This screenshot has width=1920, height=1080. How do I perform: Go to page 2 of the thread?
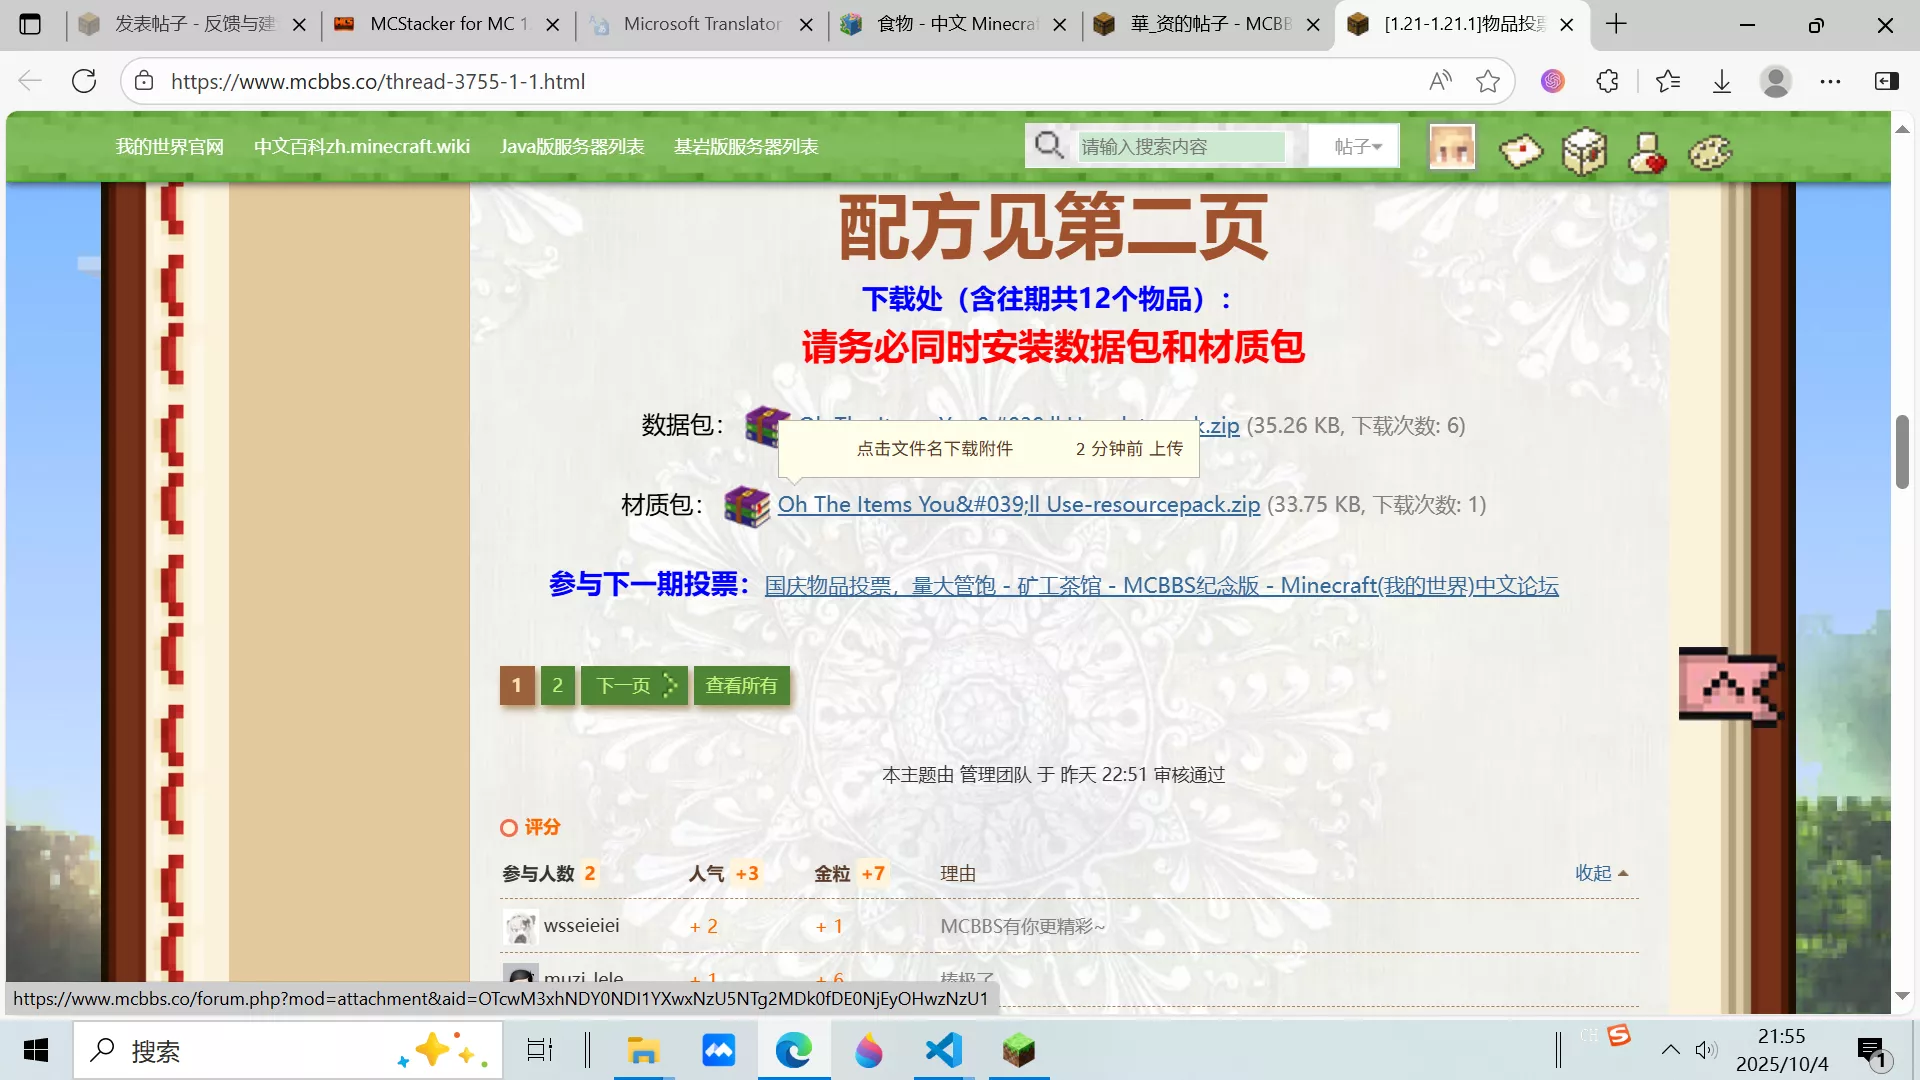[557, 685]
